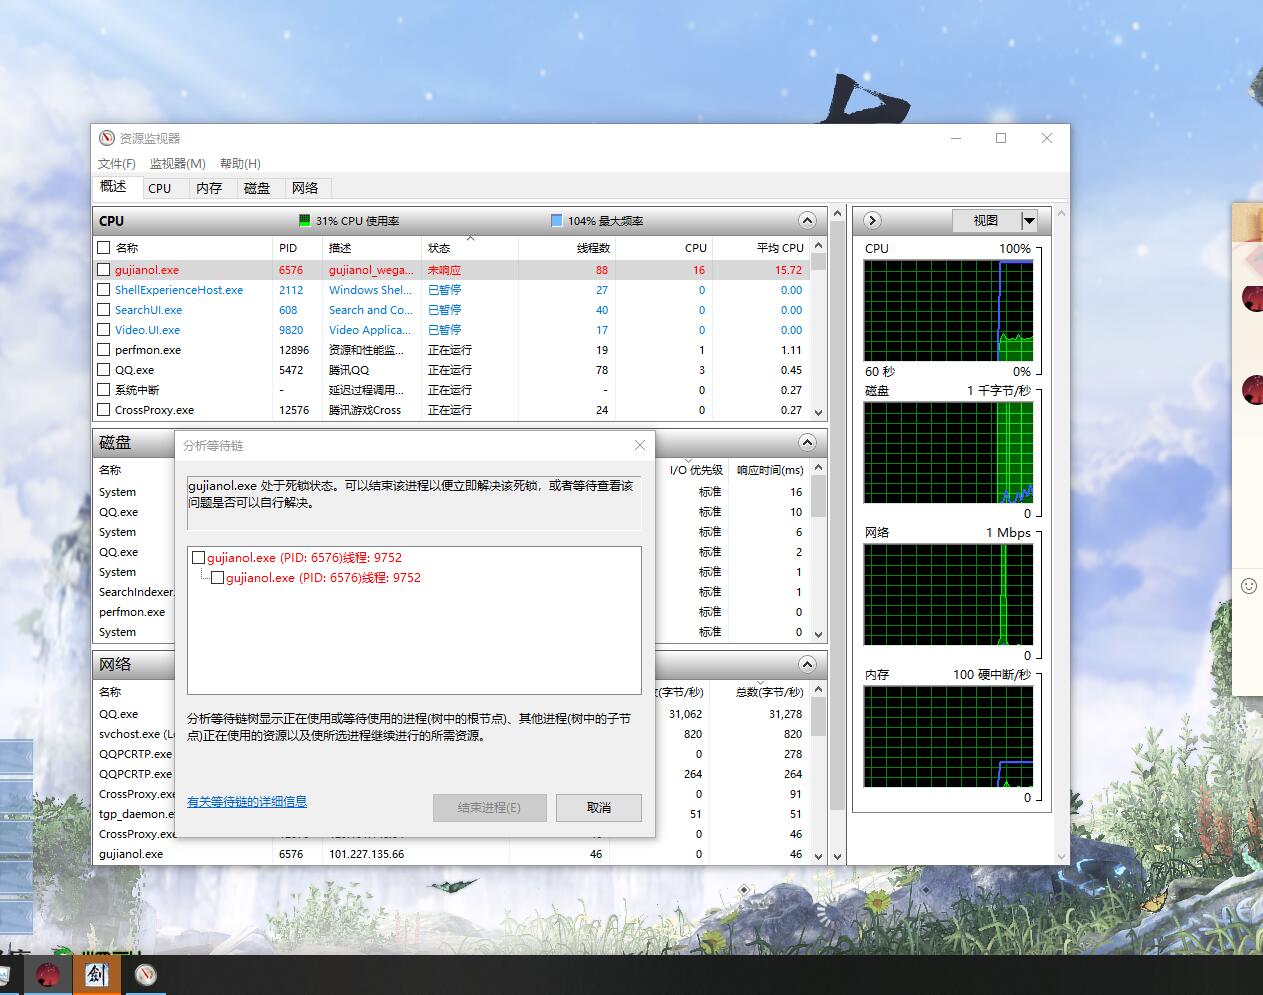The image size is (1263, 995).
Task: Check the gujianol.exe process checkbox
Action: pyautogui.click(x=103, y=270)
